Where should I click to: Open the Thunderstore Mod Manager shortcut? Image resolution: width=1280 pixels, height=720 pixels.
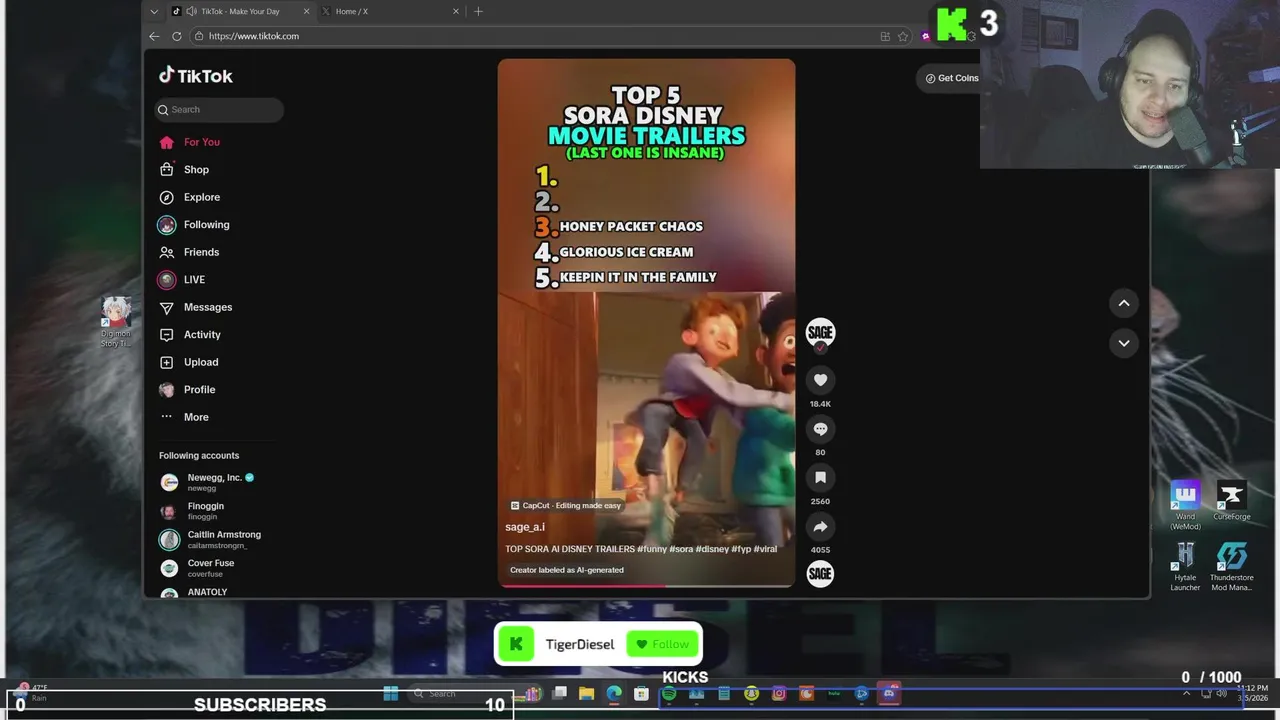[1231, 566]
